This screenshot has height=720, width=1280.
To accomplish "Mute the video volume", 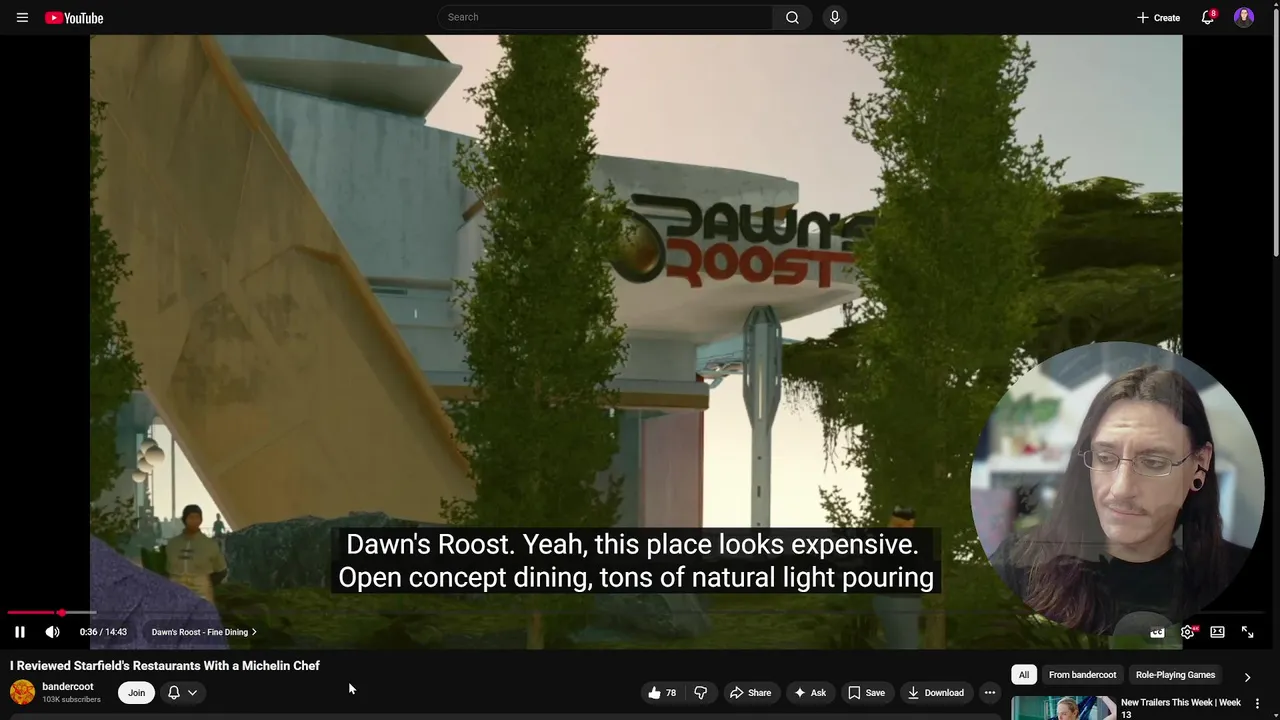I will coord(52,632).
